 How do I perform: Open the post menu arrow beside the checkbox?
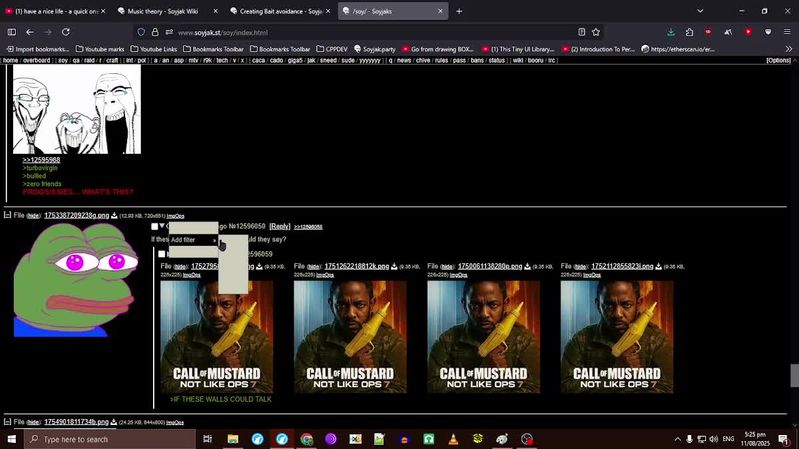coord(162,227)
